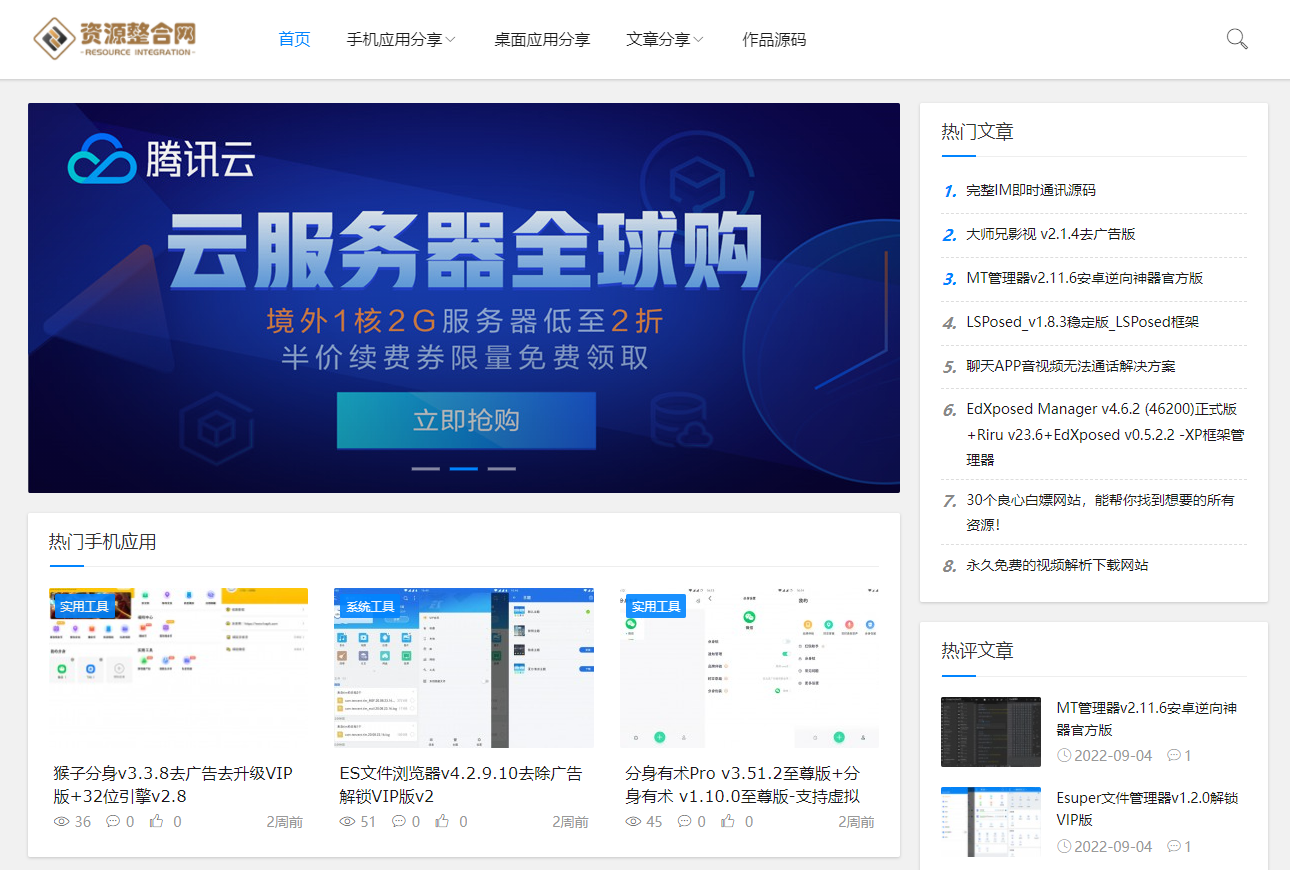This screenshot has height=870, width=1290.
Task: Click comment icon under ES文件浏览器 card
Action: point(399,822)
